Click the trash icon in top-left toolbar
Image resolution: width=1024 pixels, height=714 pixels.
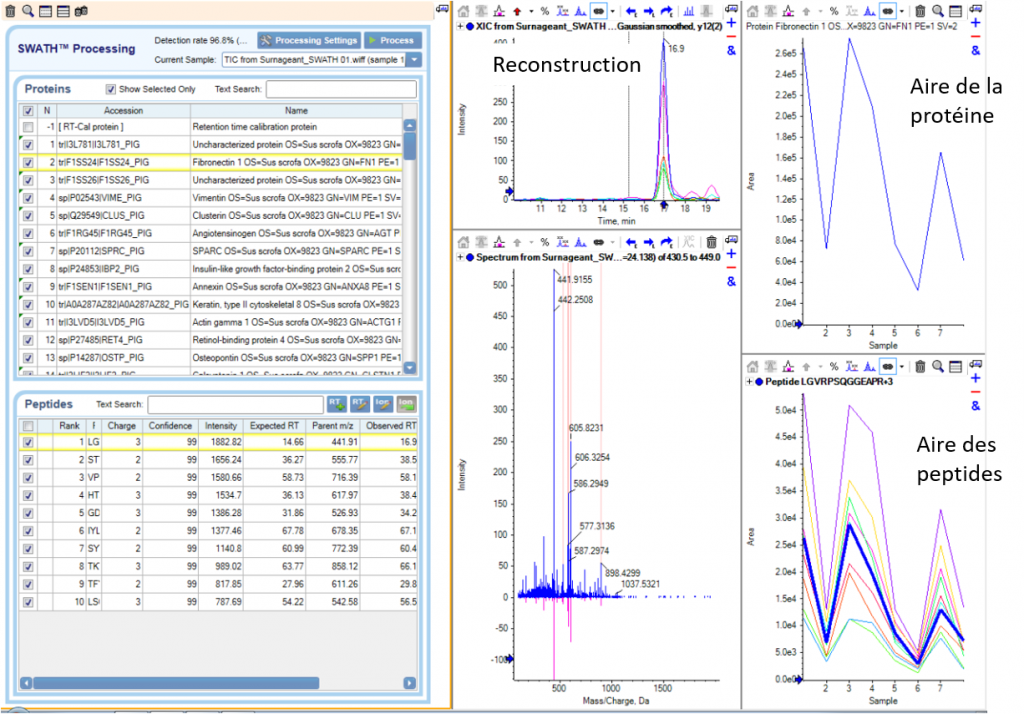coord(10,10)
